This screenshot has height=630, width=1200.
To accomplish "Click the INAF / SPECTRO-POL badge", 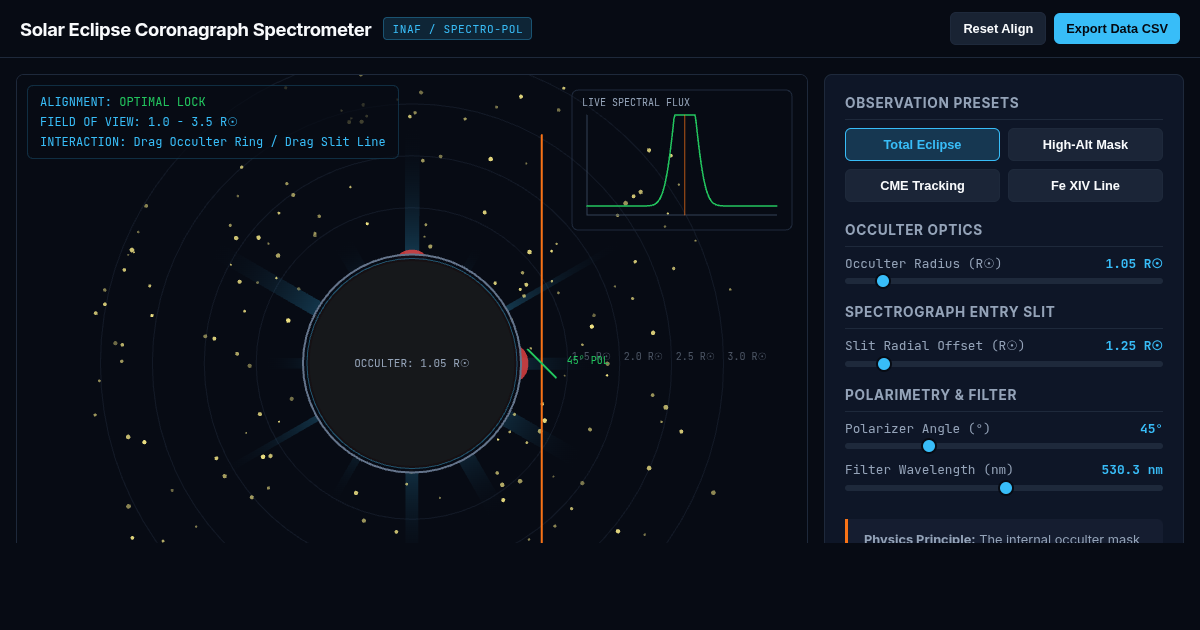I will [x=457, y=29].
